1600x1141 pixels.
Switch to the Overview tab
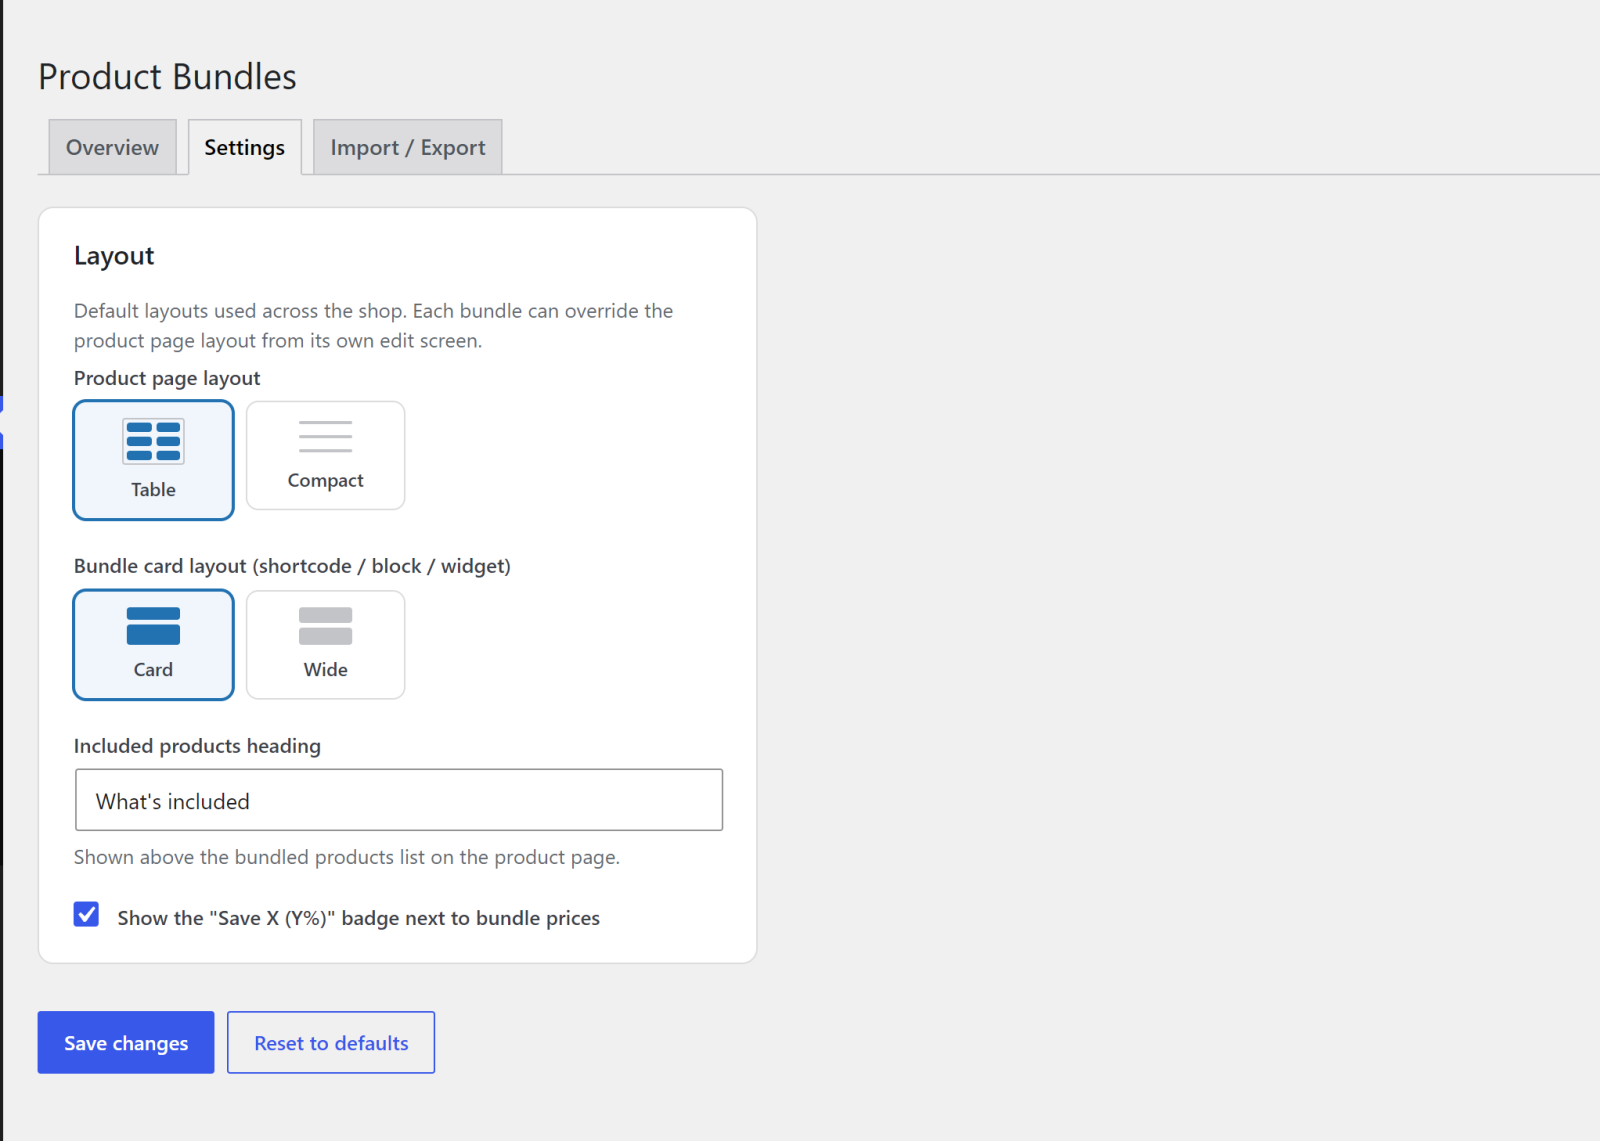point(112,147)
